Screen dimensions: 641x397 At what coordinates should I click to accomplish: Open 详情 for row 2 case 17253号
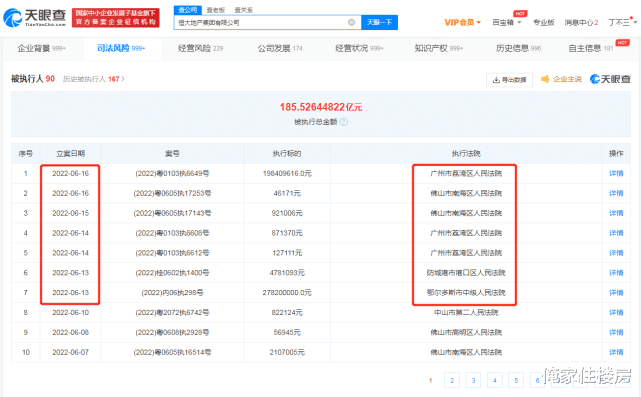(616, 193)
